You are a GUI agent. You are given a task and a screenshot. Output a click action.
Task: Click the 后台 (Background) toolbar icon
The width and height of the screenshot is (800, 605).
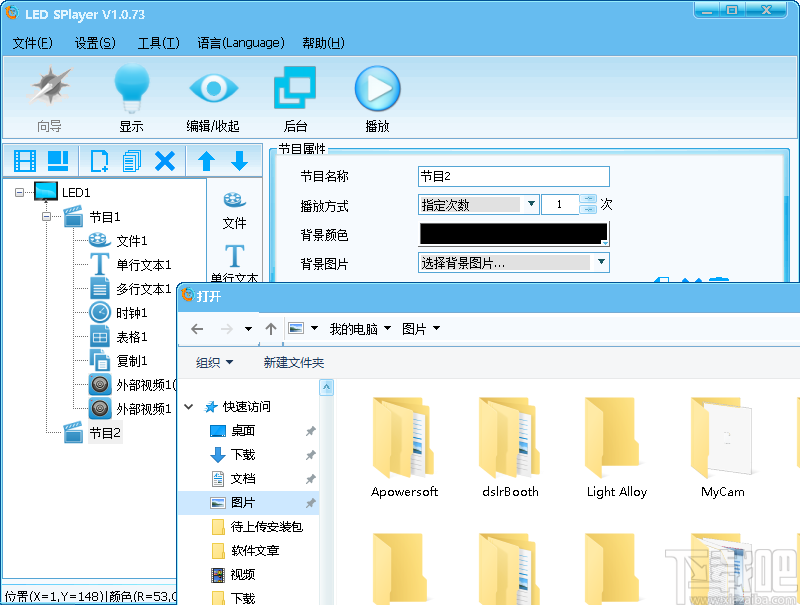pyautogui.click(x=295, y=90)
